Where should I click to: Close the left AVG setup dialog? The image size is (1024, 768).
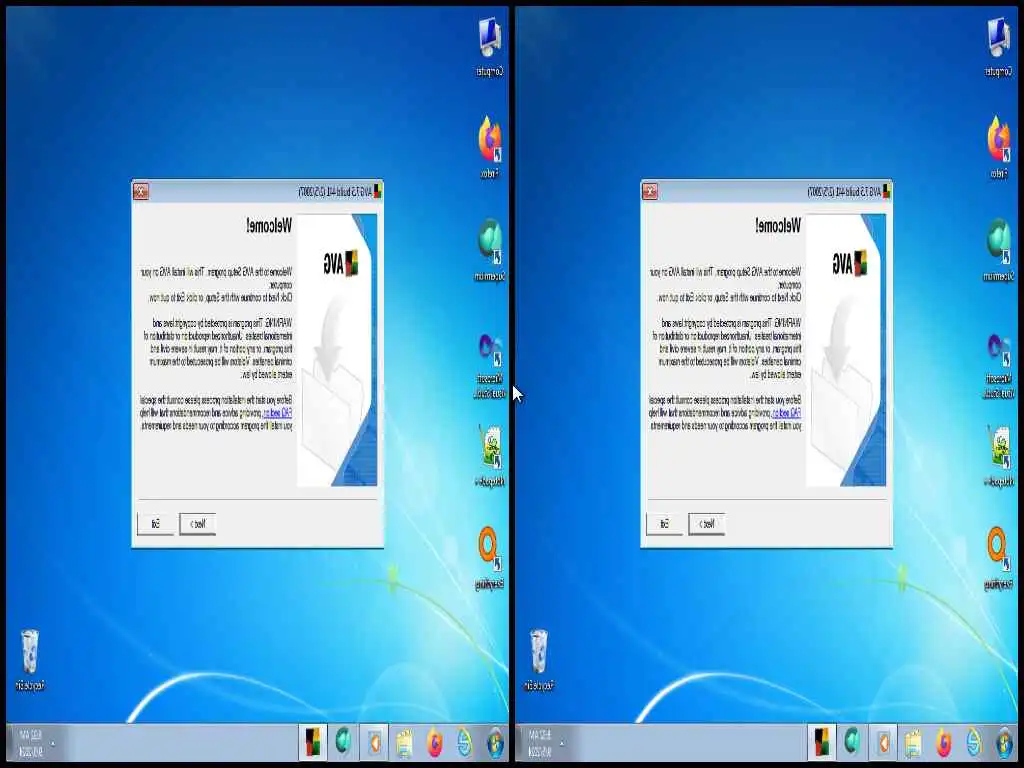pyautogui.click(x=140, y=191)
